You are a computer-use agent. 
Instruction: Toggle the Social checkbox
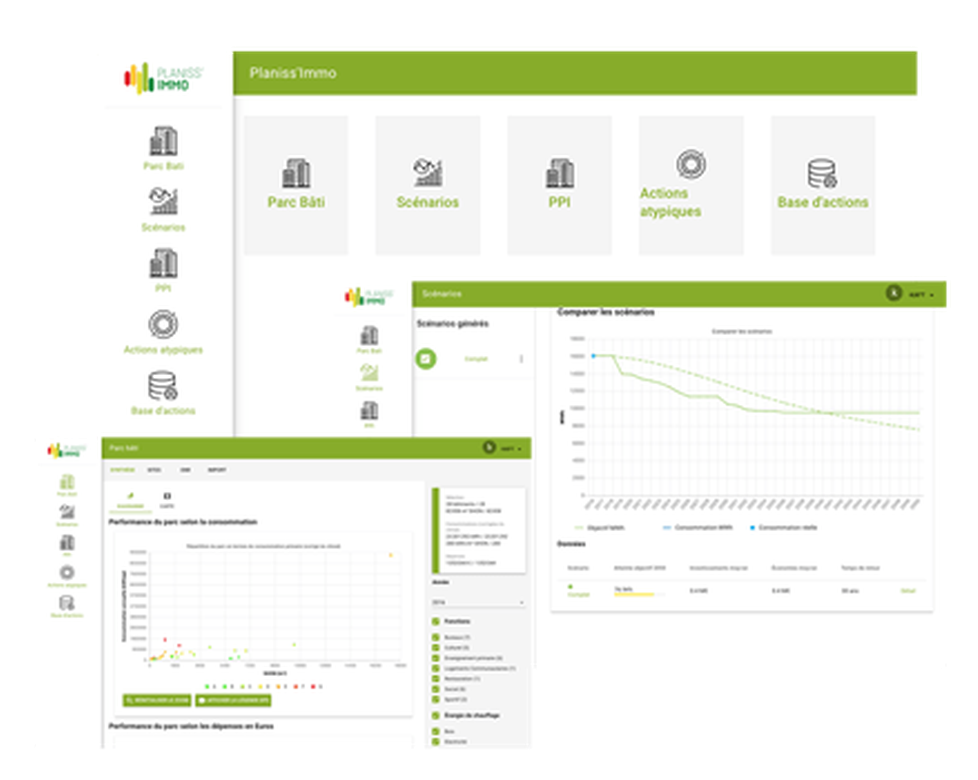point(436,689)
